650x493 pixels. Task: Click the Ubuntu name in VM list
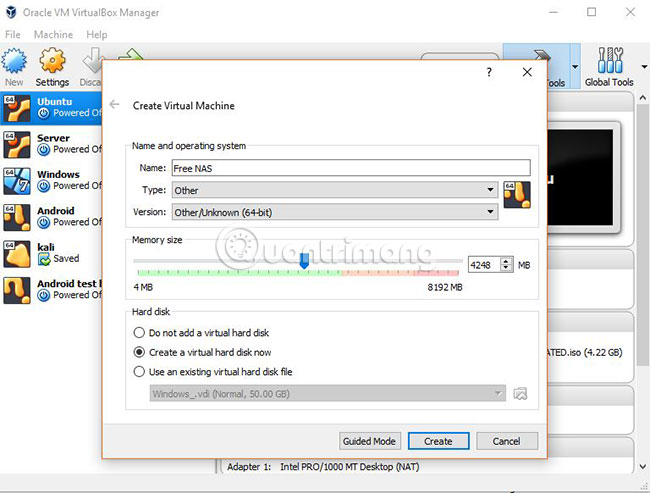[55, 102]
